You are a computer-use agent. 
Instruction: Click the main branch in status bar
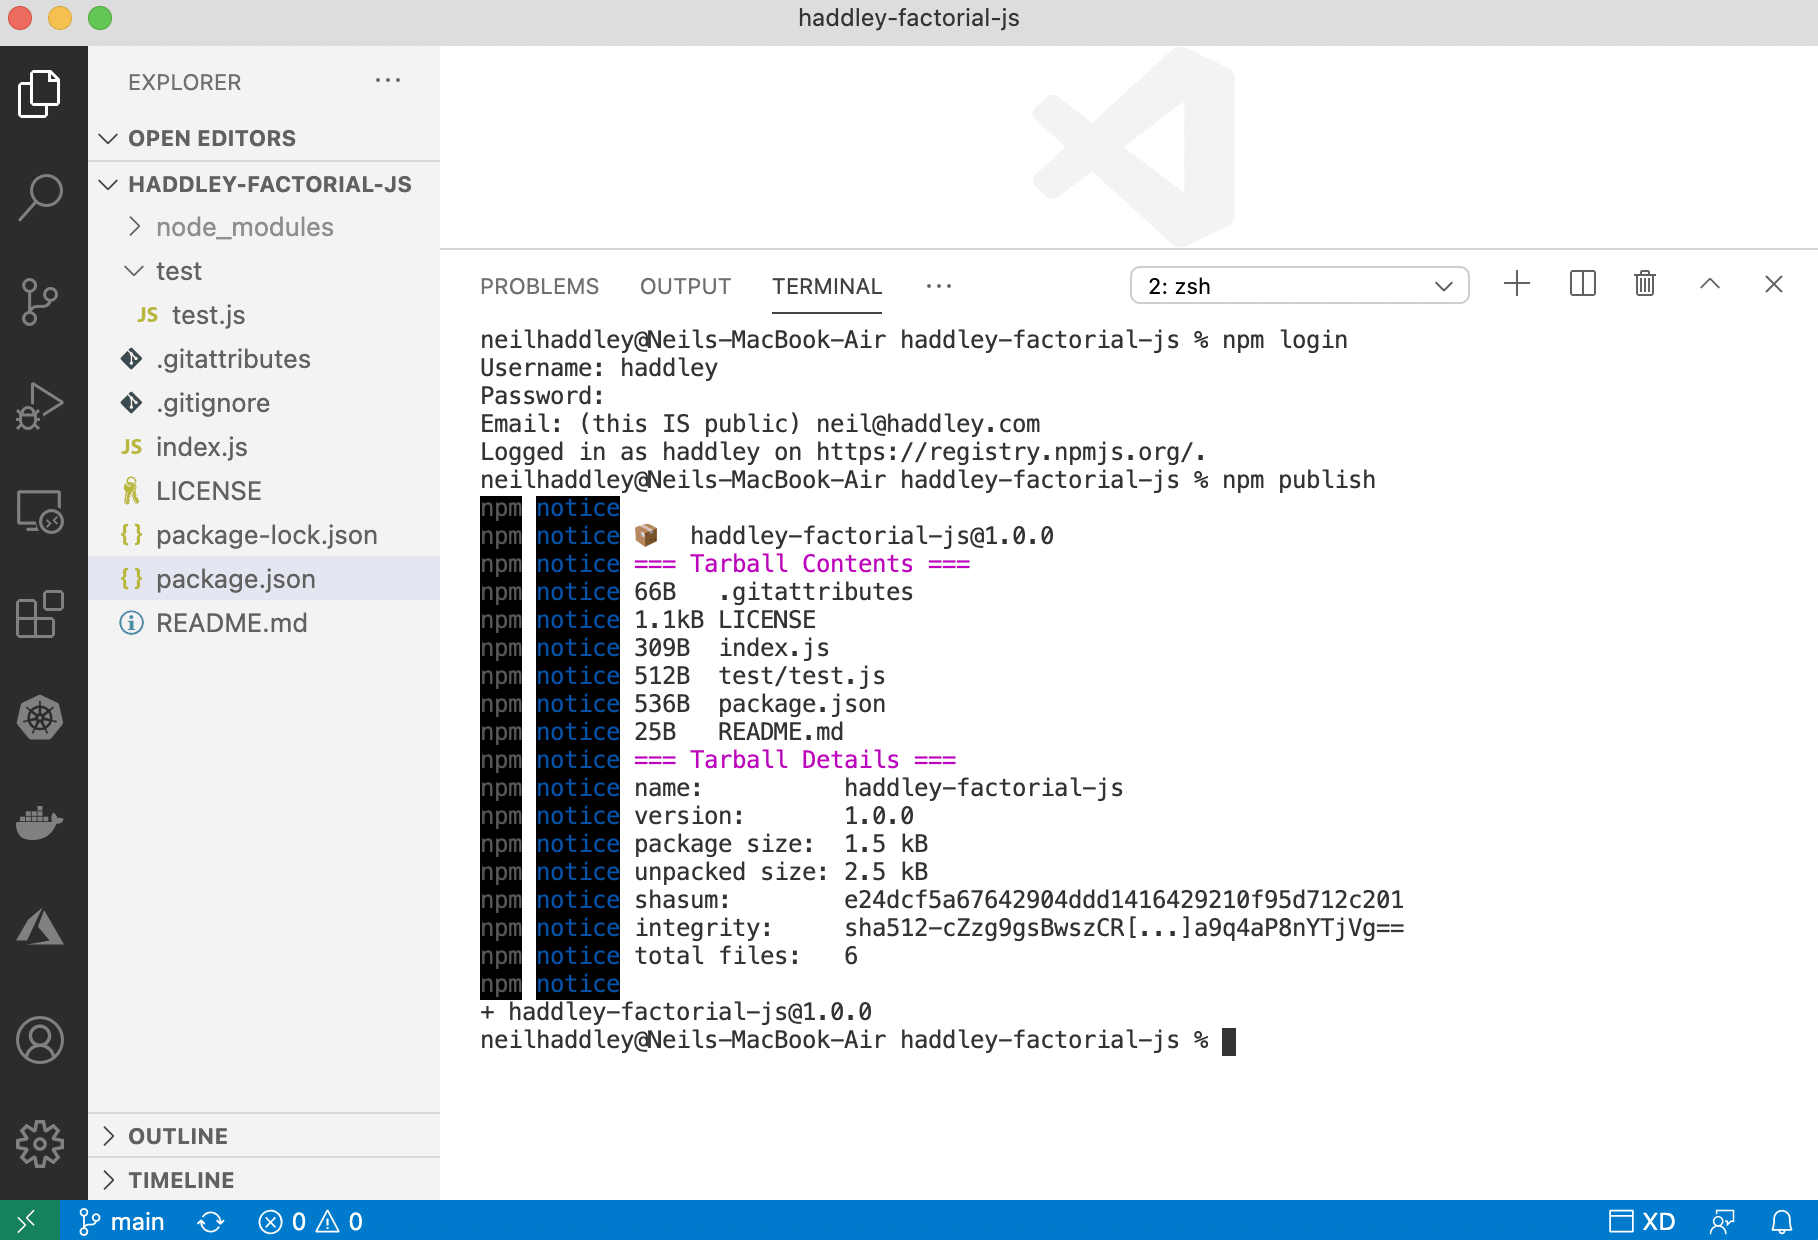122,1222
